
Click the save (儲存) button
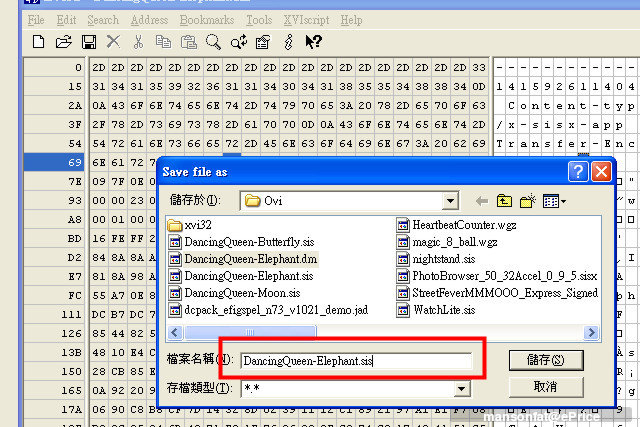point(546,360)
